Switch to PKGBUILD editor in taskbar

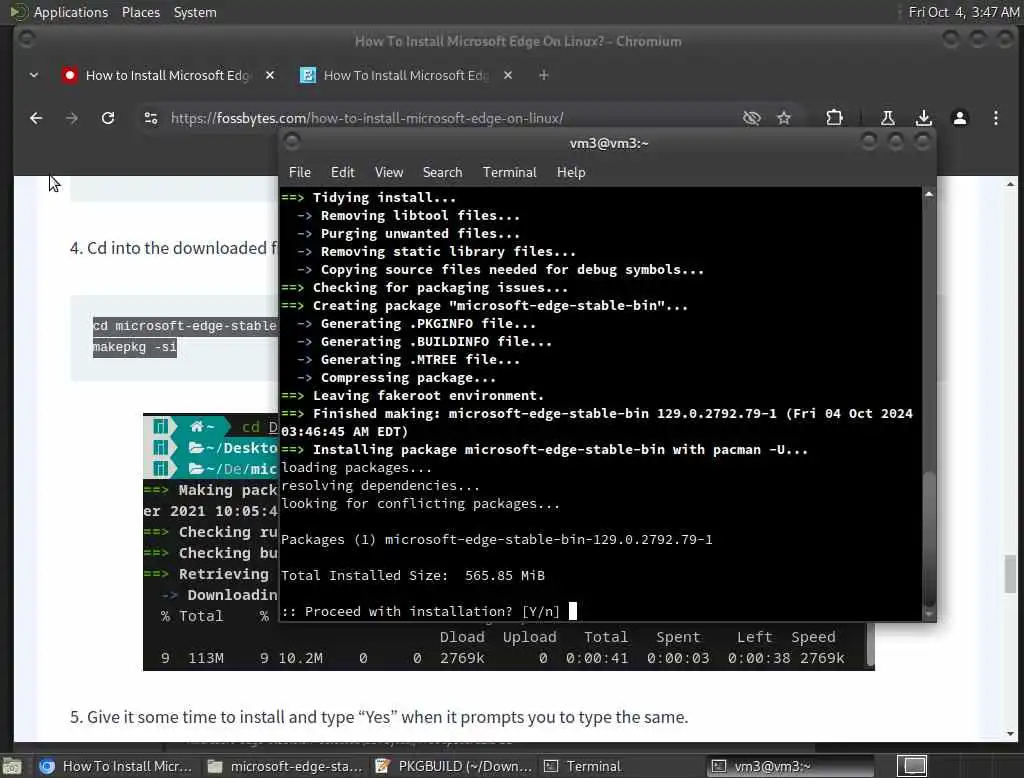455,766
